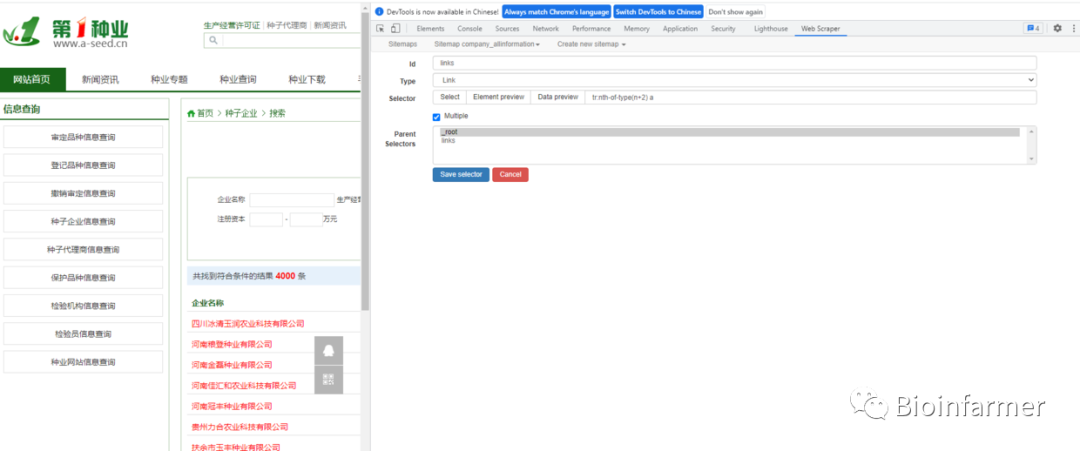Click the red Cancel button
Image resolution: width=1080 pixels, height=451 pixels.
coord(510,175)
